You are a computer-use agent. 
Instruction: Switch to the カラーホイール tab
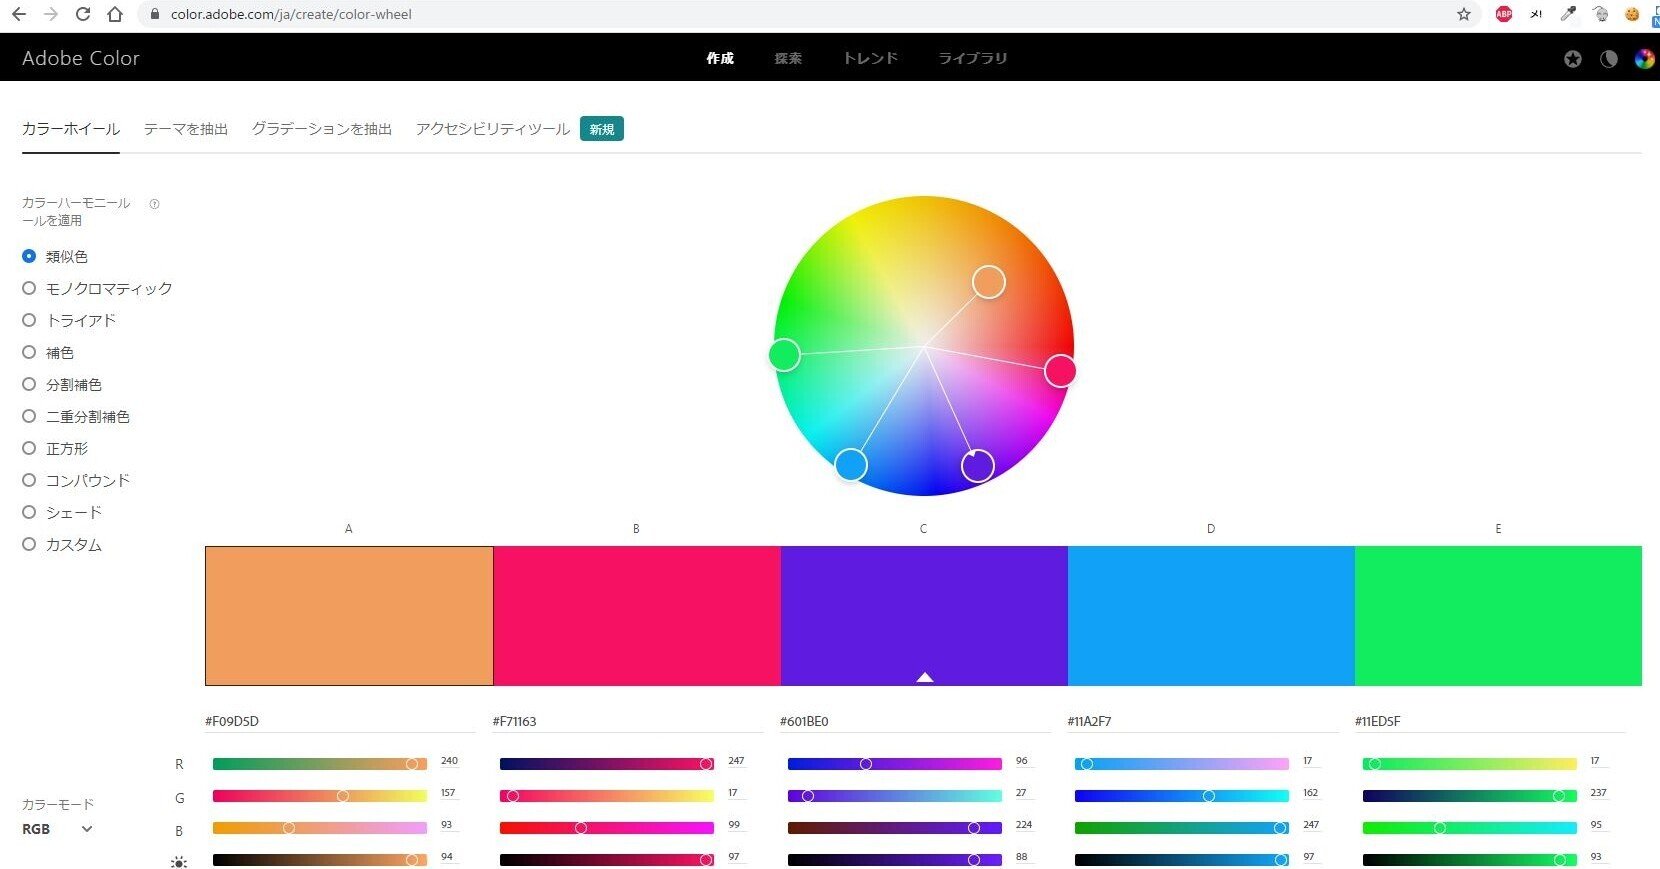click(71, 129)
